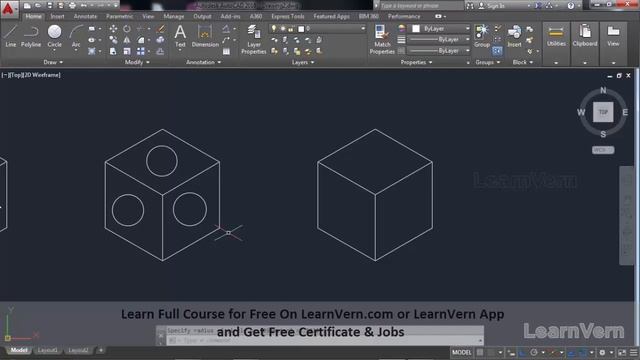The height and width of the screenshot is (360, 640).
Task: Switch to the View ribbon tab
Action: coord(148,16)
